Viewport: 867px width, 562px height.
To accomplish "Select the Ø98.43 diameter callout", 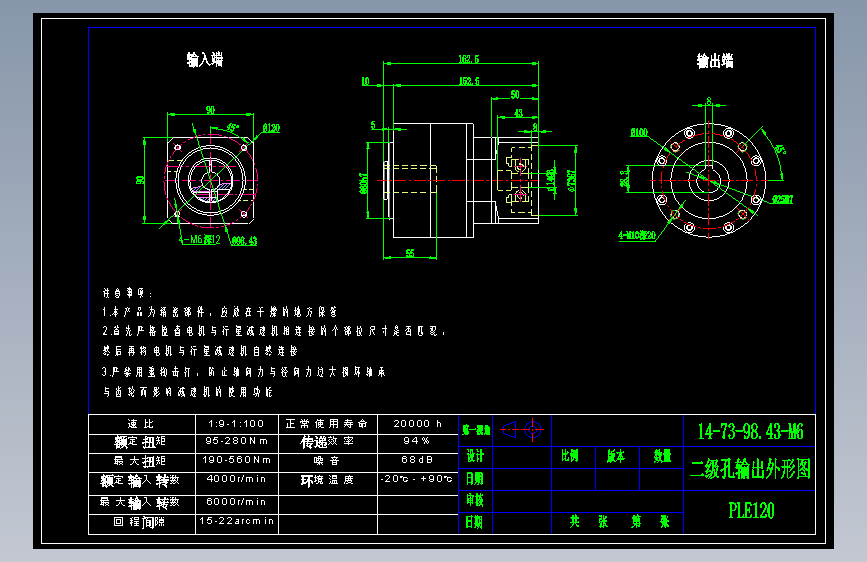I will pos(244,241).
